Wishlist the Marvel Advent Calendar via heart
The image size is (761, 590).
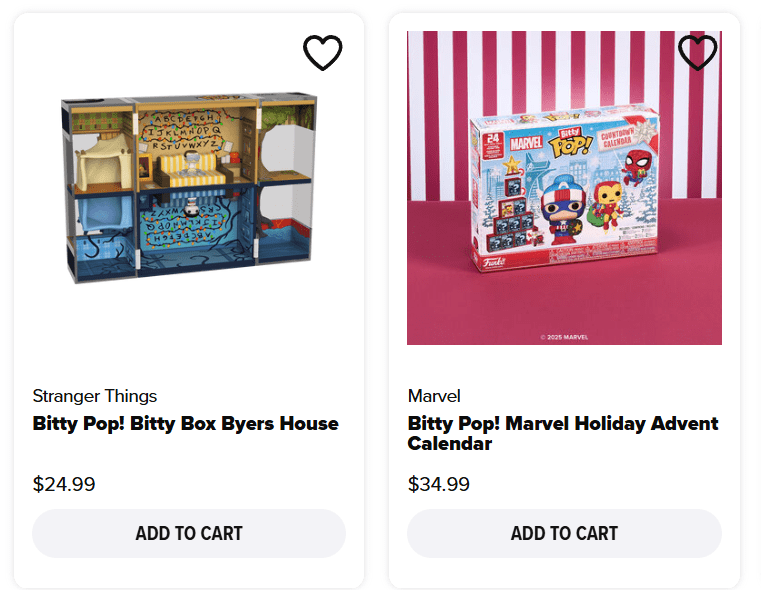point(697,53)
